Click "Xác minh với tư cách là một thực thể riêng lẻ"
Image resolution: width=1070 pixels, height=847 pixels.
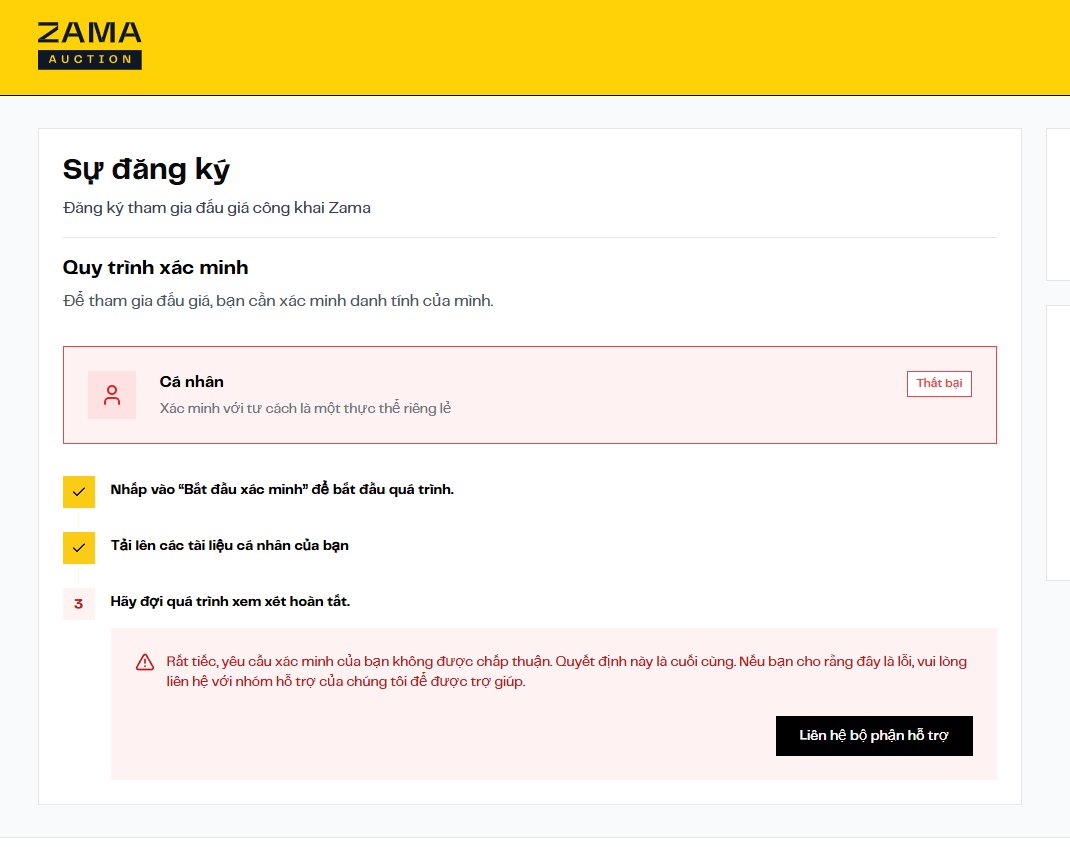[305, 408]
